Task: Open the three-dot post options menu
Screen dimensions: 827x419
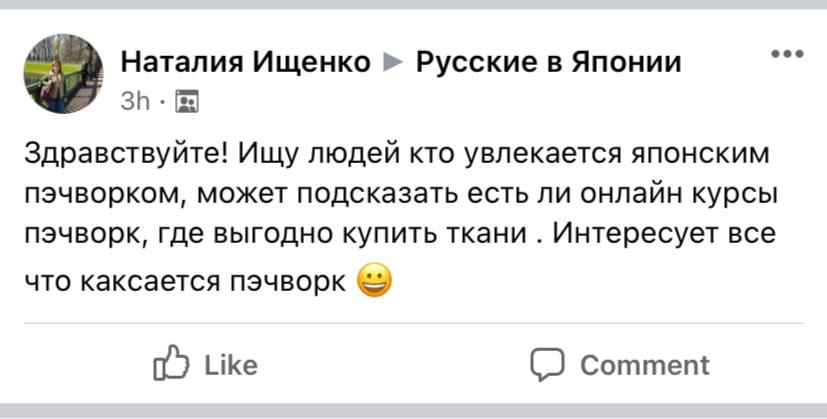Action: point(788,54)
